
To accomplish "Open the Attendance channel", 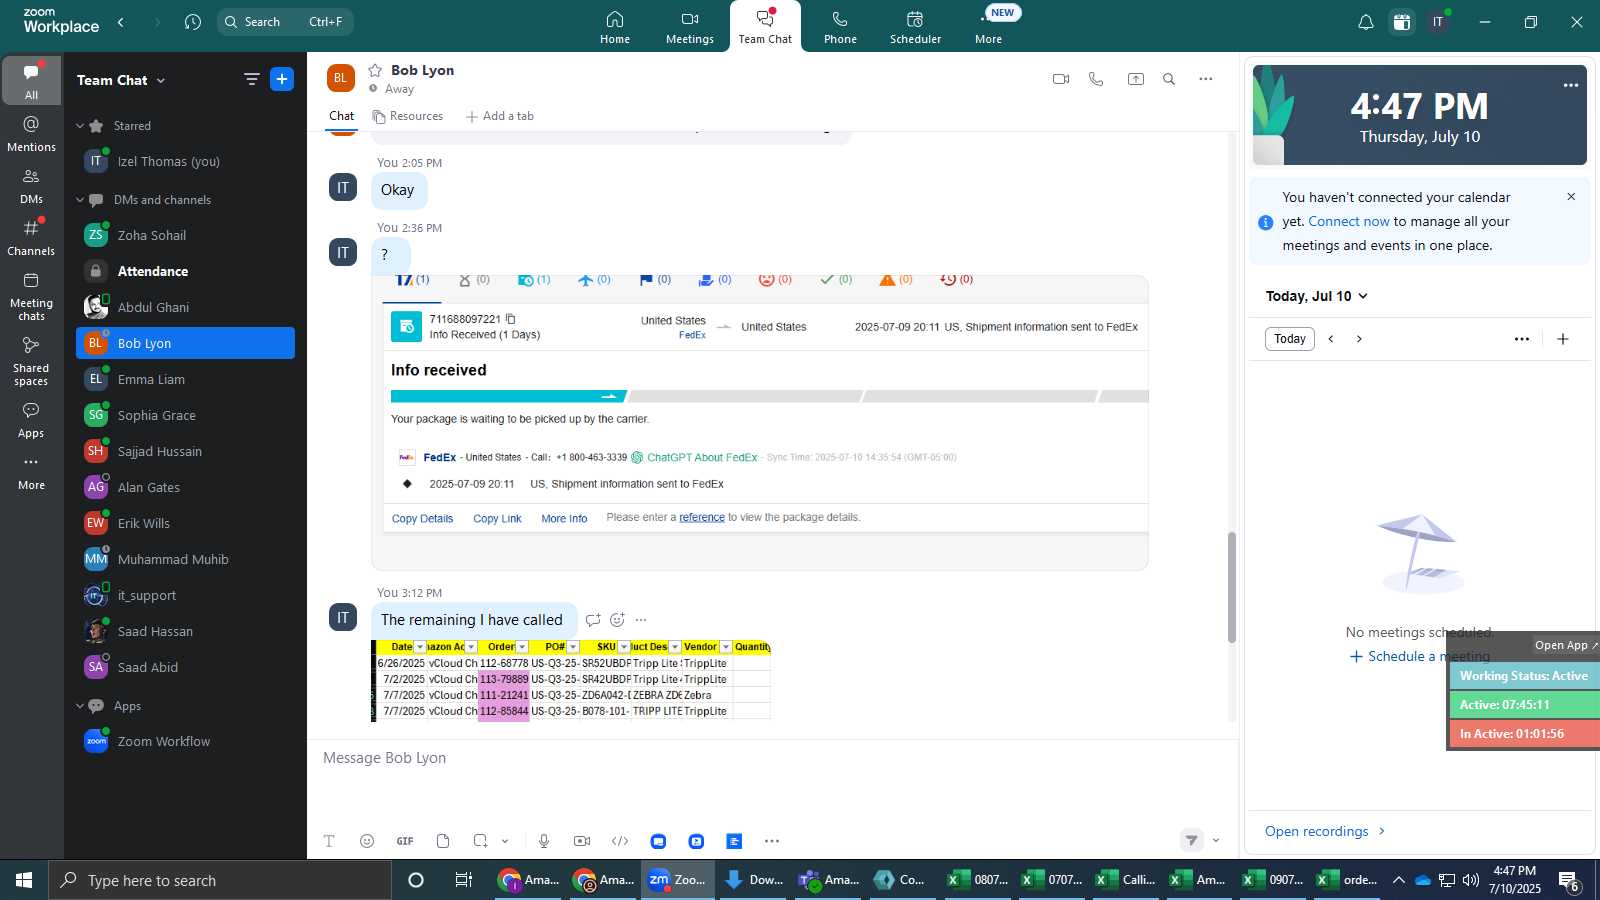I will (x=185, y=271).
